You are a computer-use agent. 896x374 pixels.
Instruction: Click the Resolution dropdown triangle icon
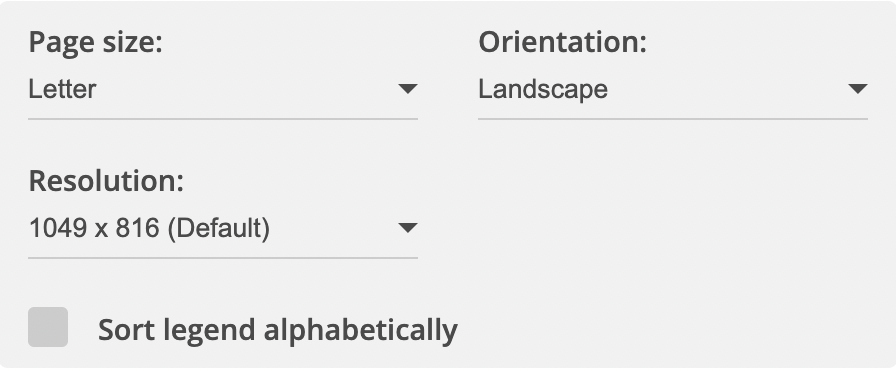[407, 228]
